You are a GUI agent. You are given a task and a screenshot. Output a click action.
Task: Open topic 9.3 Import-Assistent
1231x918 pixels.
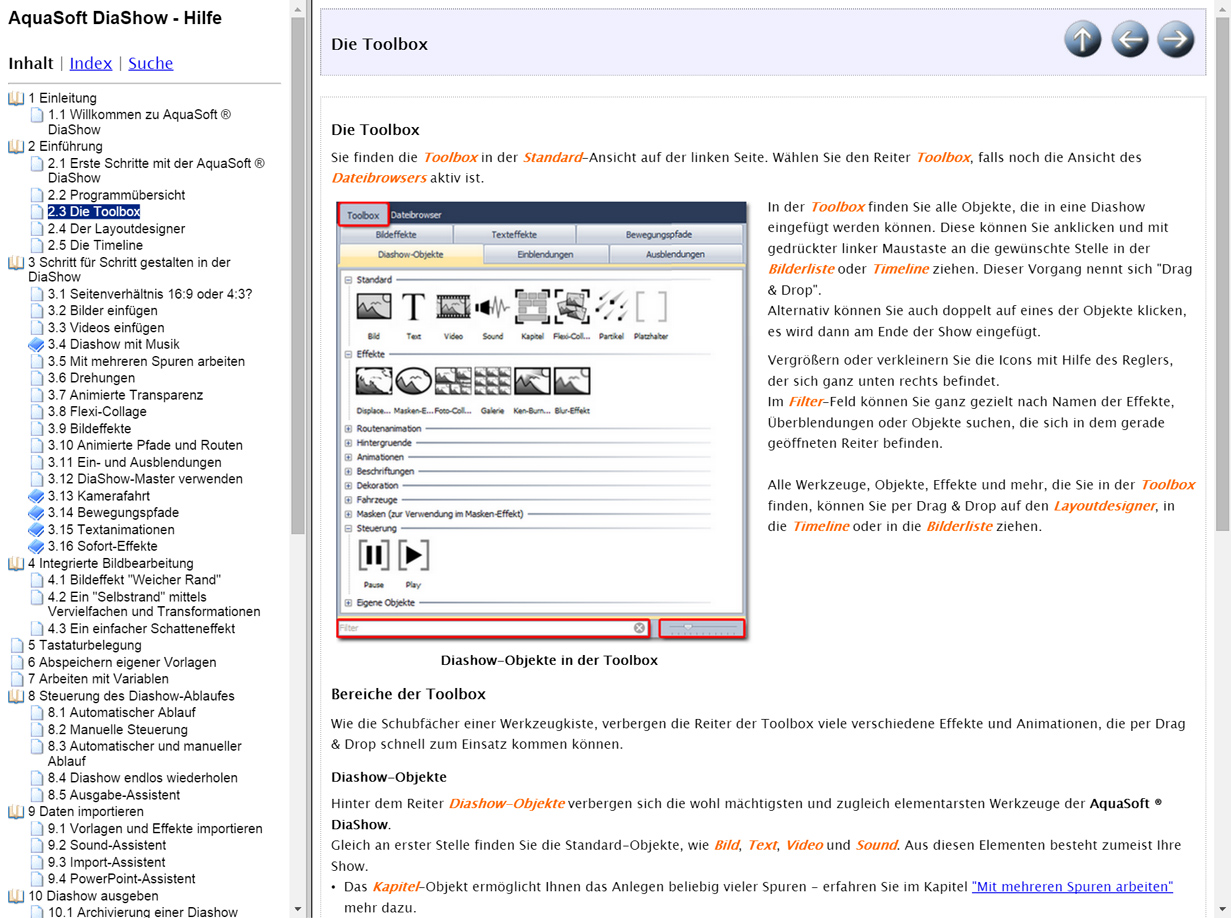point(107,862)
